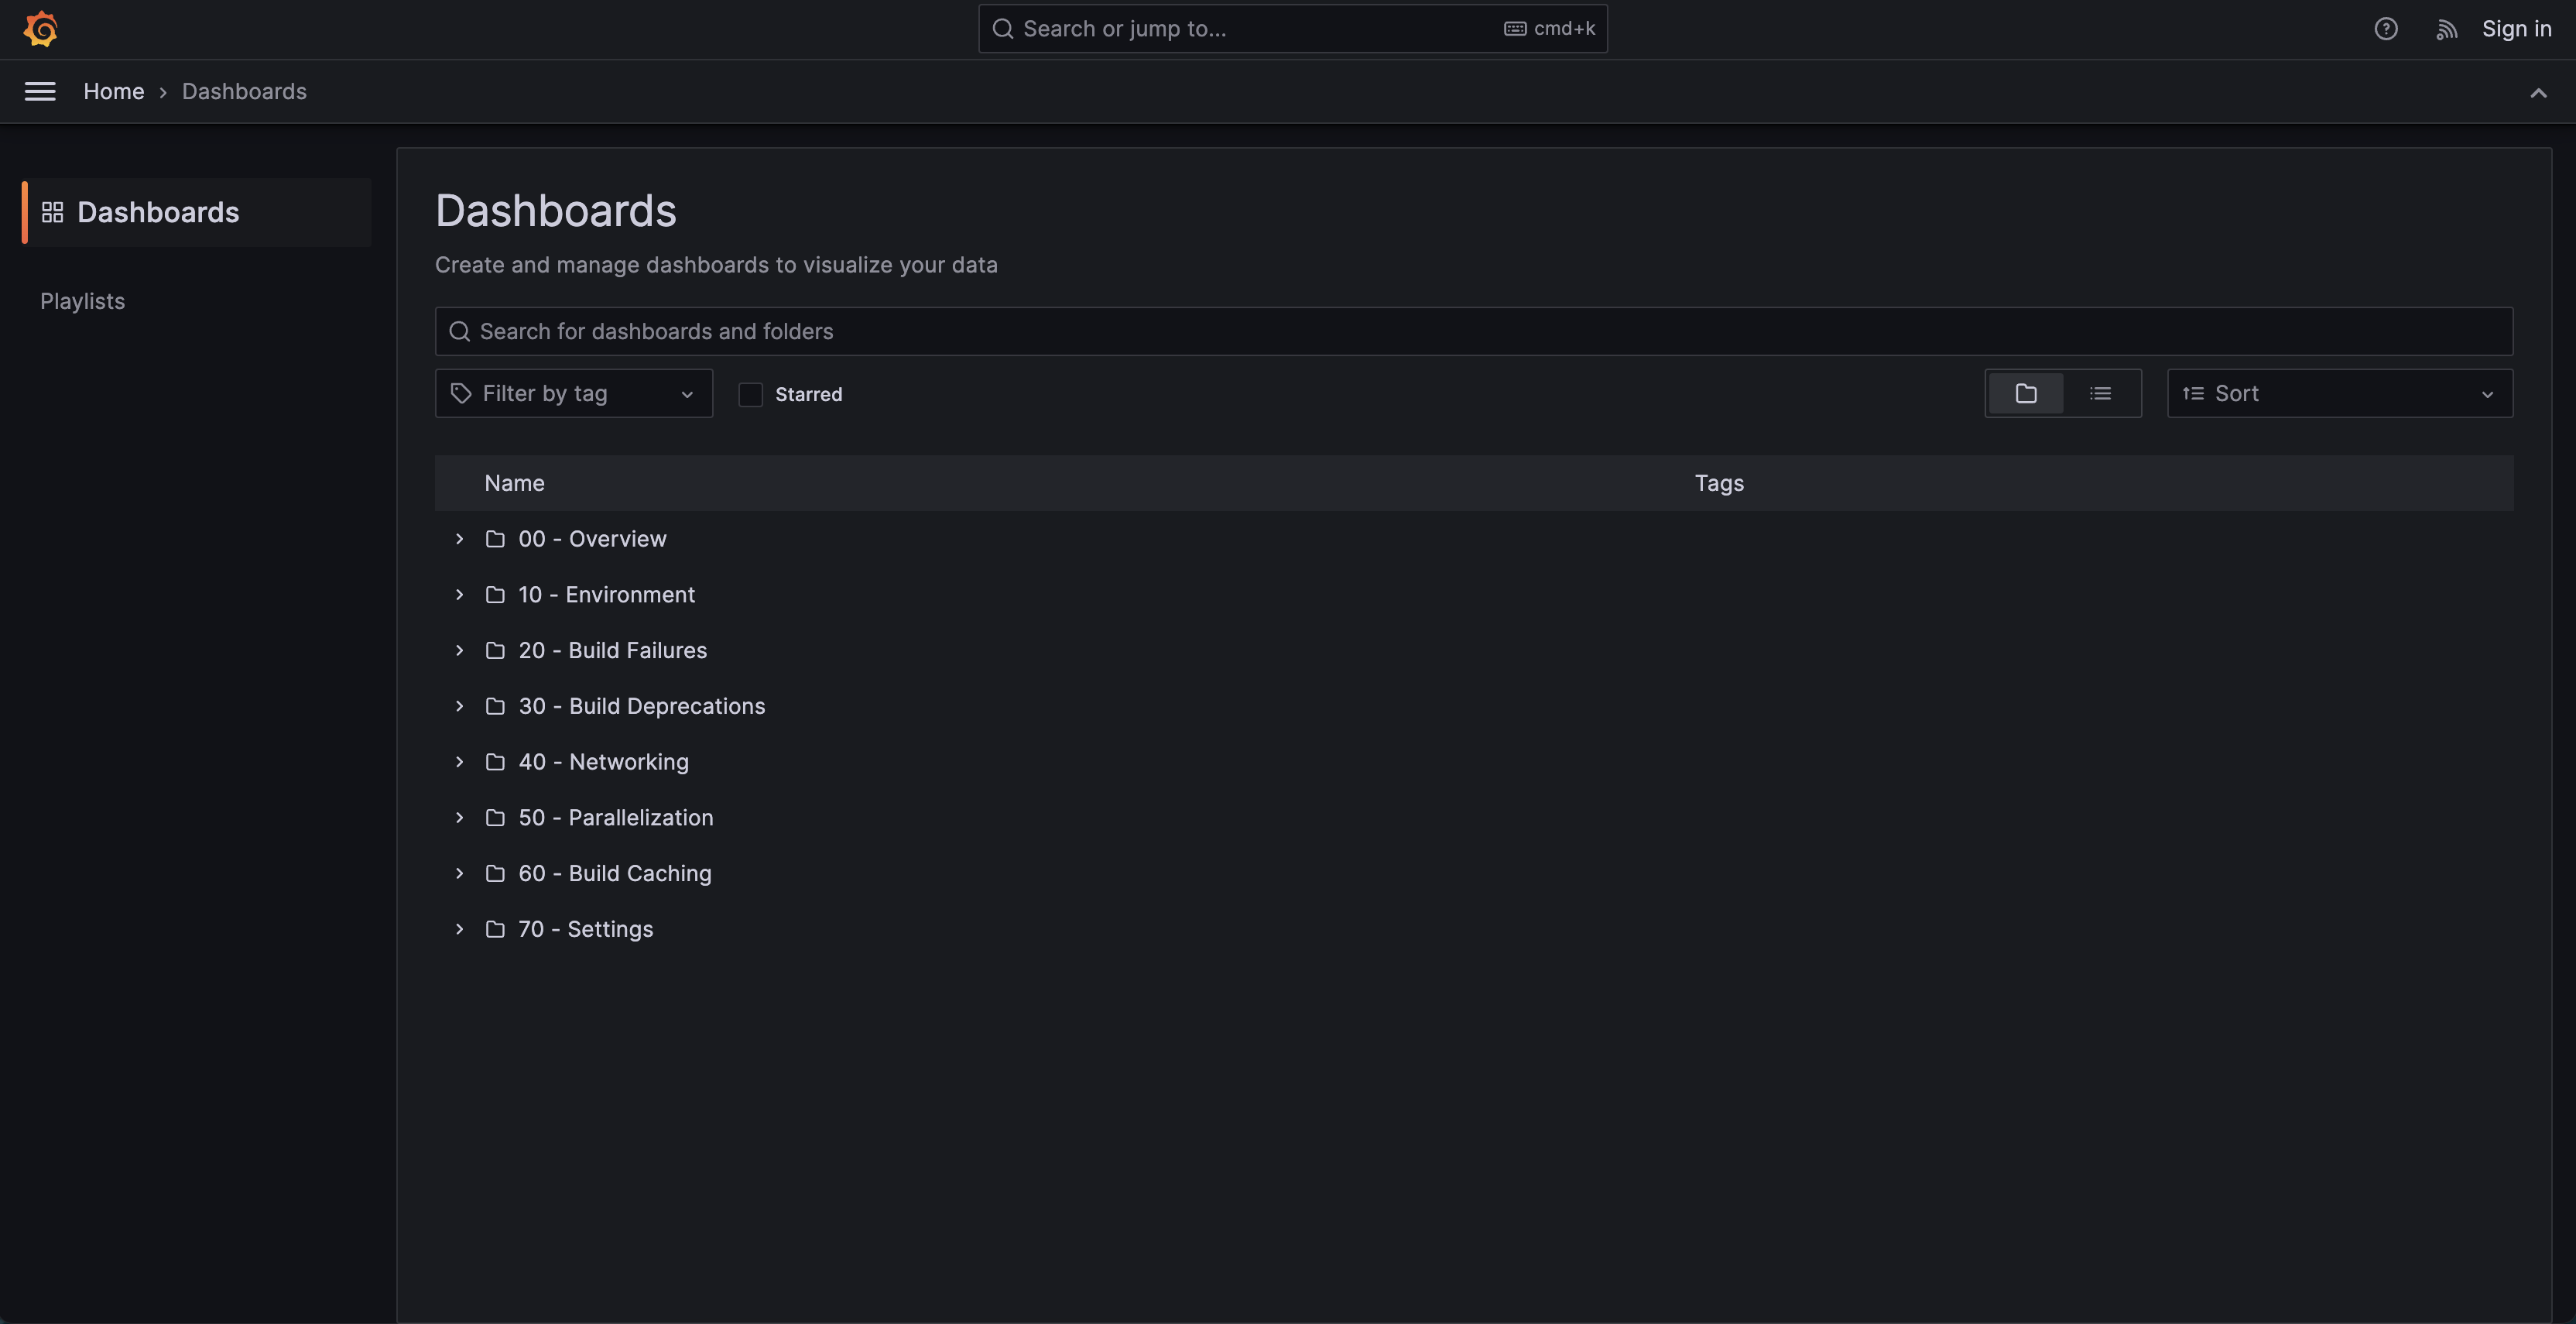This screenshot has width=2576, height=1324.
Task: Expand the 00 - Overview folder
Action: pos(459,538)
